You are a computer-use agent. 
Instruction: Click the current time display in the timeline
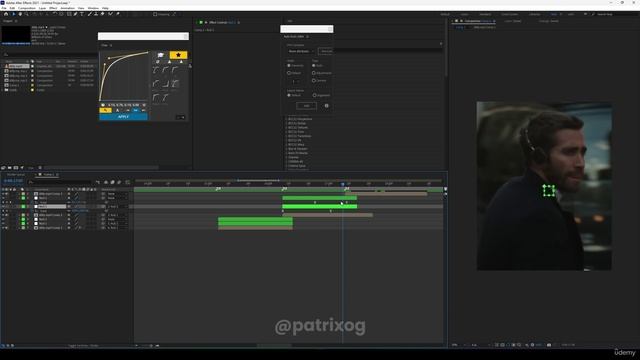[13, 181]
